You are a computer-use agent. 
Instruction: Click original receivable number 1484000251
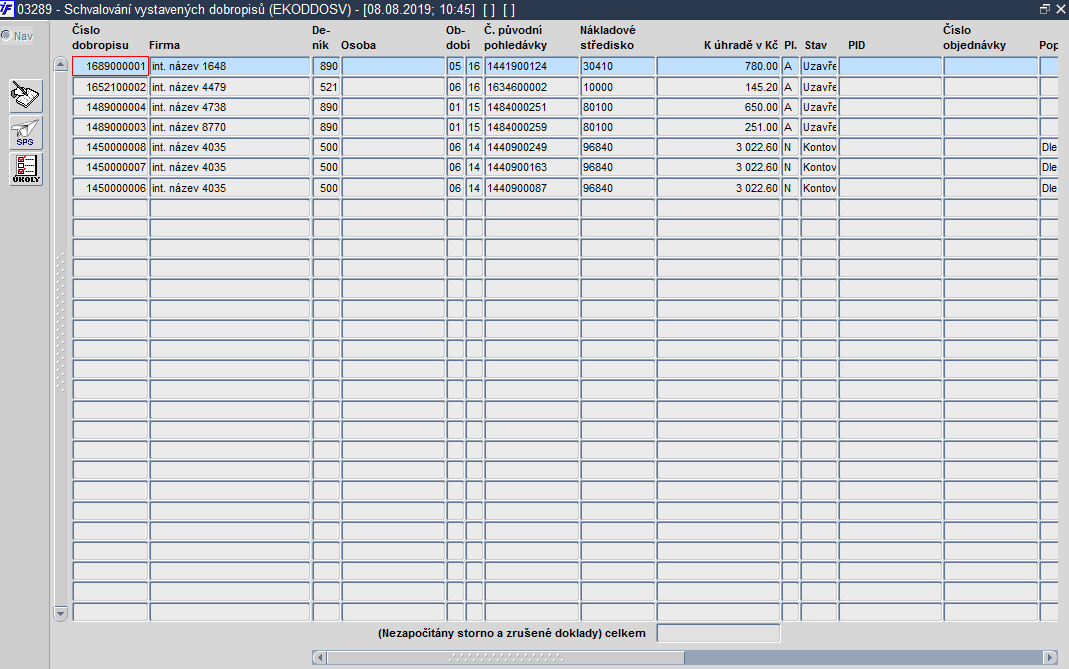pyautogui.click(x=532, y=107)
